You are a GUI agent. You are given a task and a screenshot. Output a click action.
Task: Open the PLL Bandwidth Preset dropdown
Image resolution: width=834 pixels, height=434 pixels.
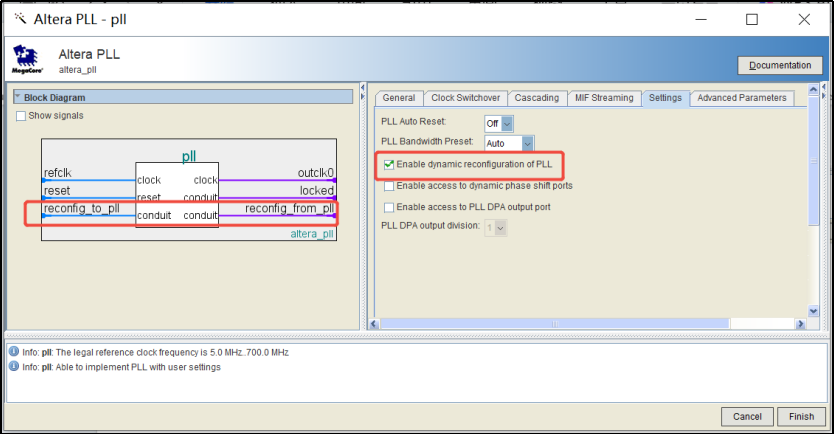pos(509,144)
